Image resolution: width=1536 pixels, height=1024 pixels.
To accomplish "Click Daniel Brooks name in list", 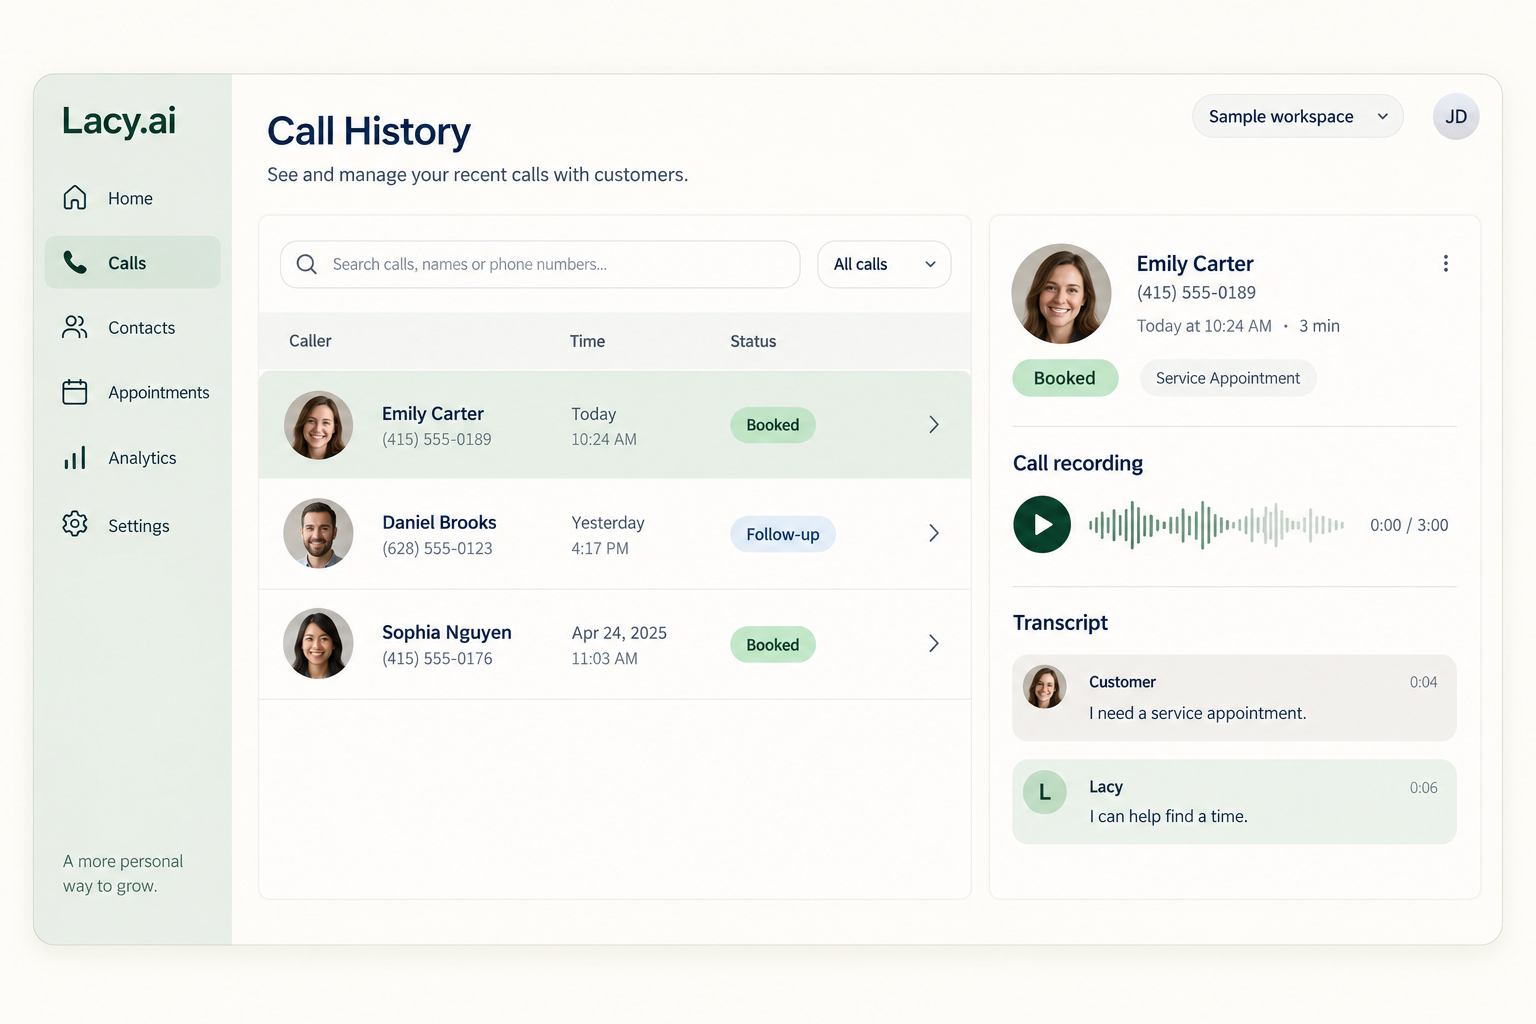I will 439,522.
